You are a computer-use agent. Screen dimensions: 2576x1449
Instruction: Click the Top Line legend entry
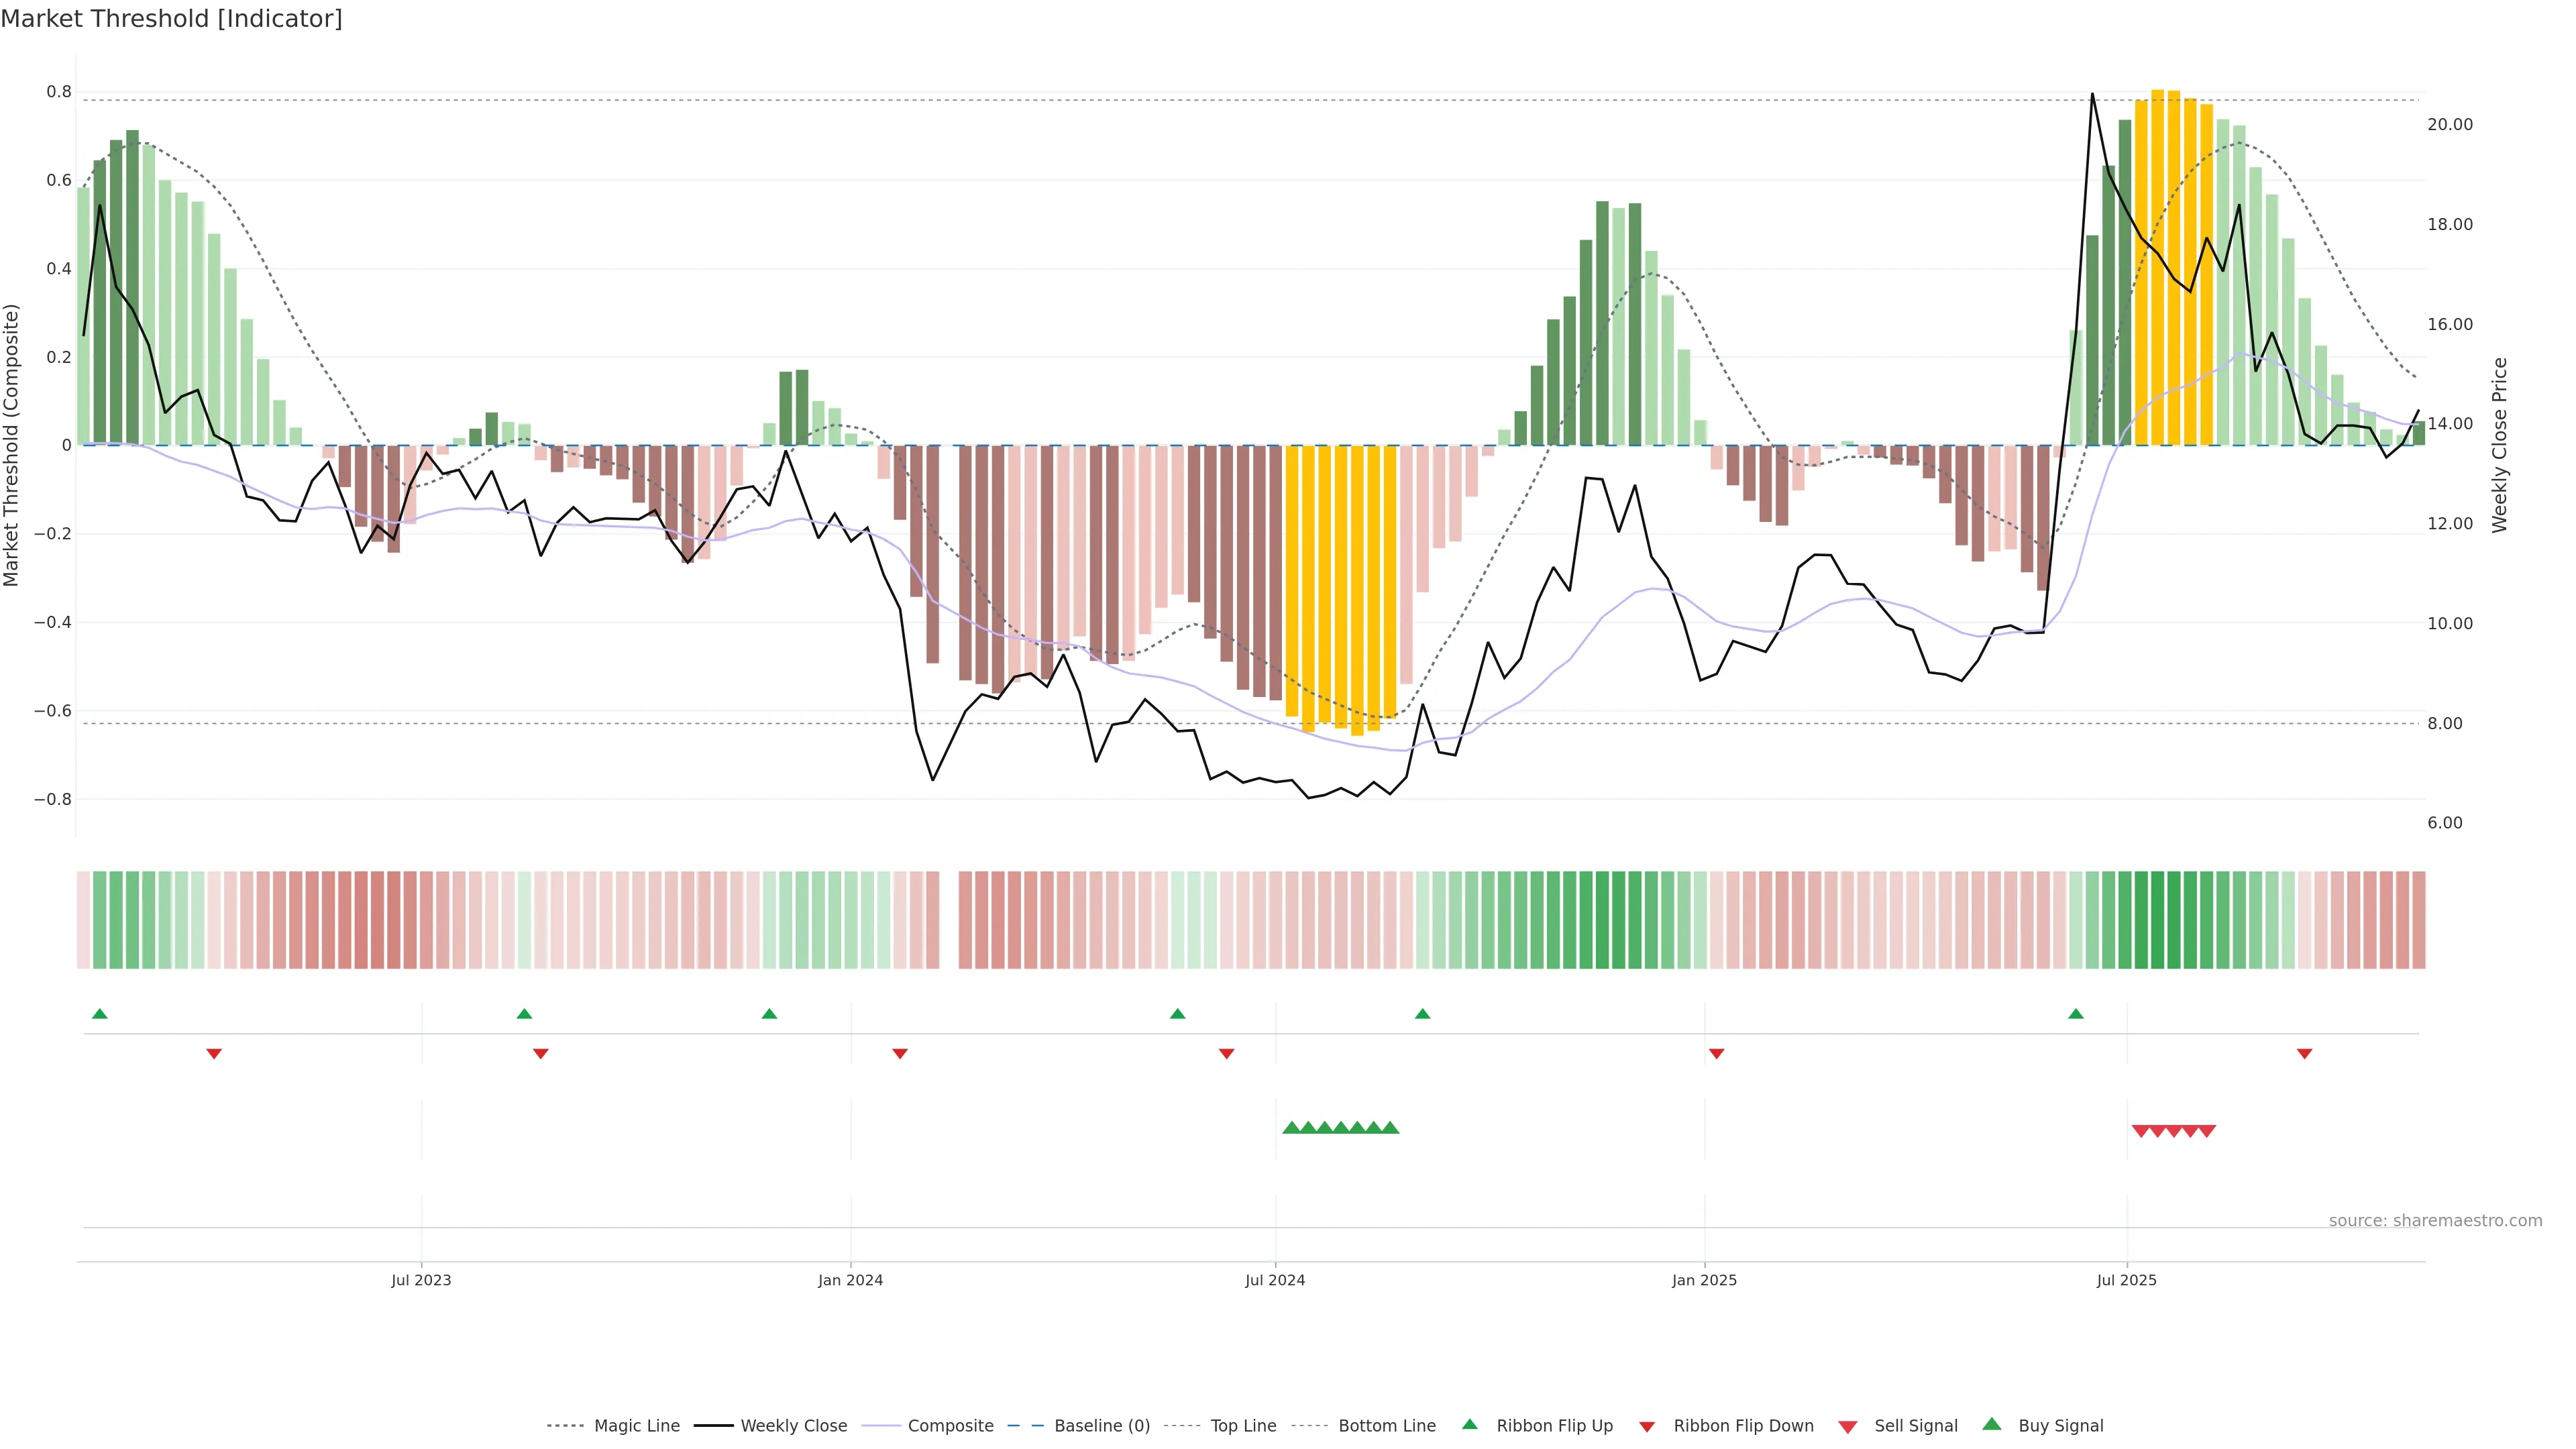pos(1243,1426)
